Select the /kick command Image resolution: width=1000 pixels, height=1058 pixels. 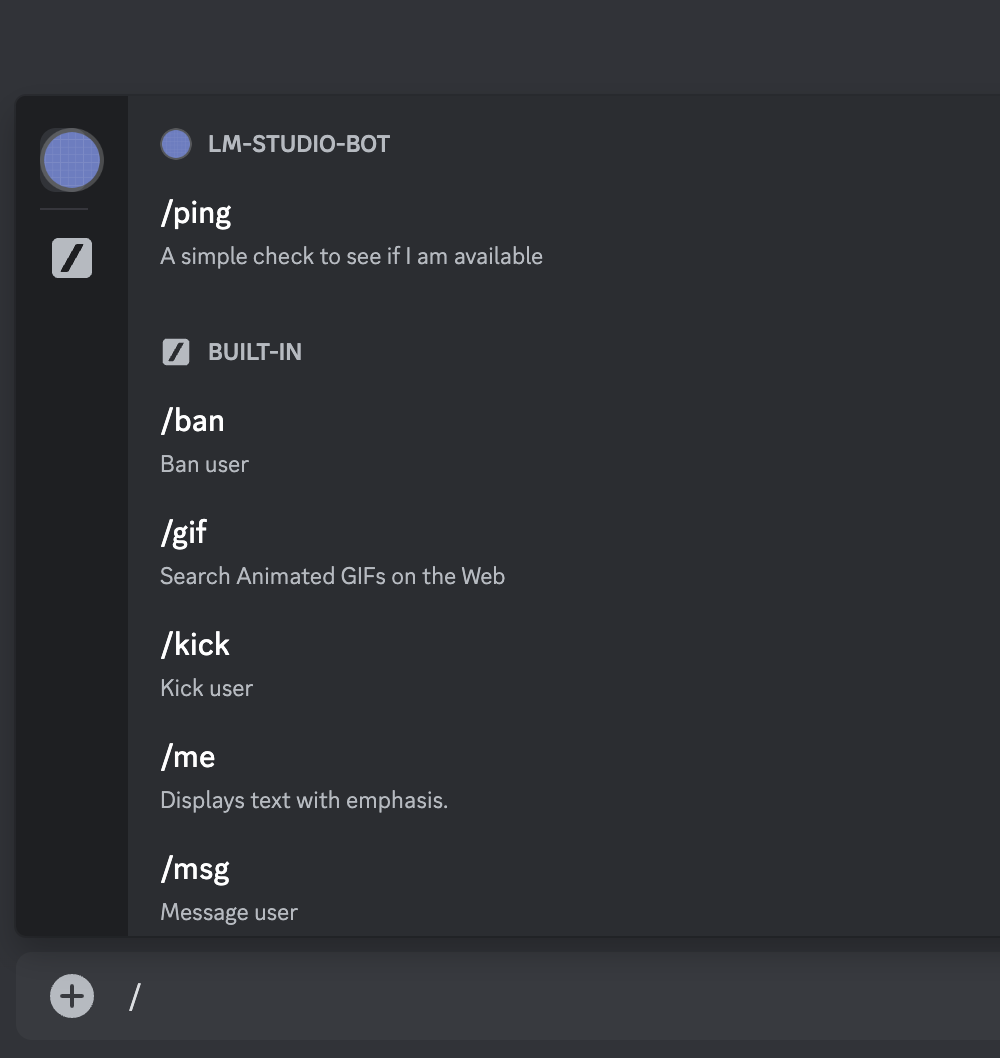195,644
